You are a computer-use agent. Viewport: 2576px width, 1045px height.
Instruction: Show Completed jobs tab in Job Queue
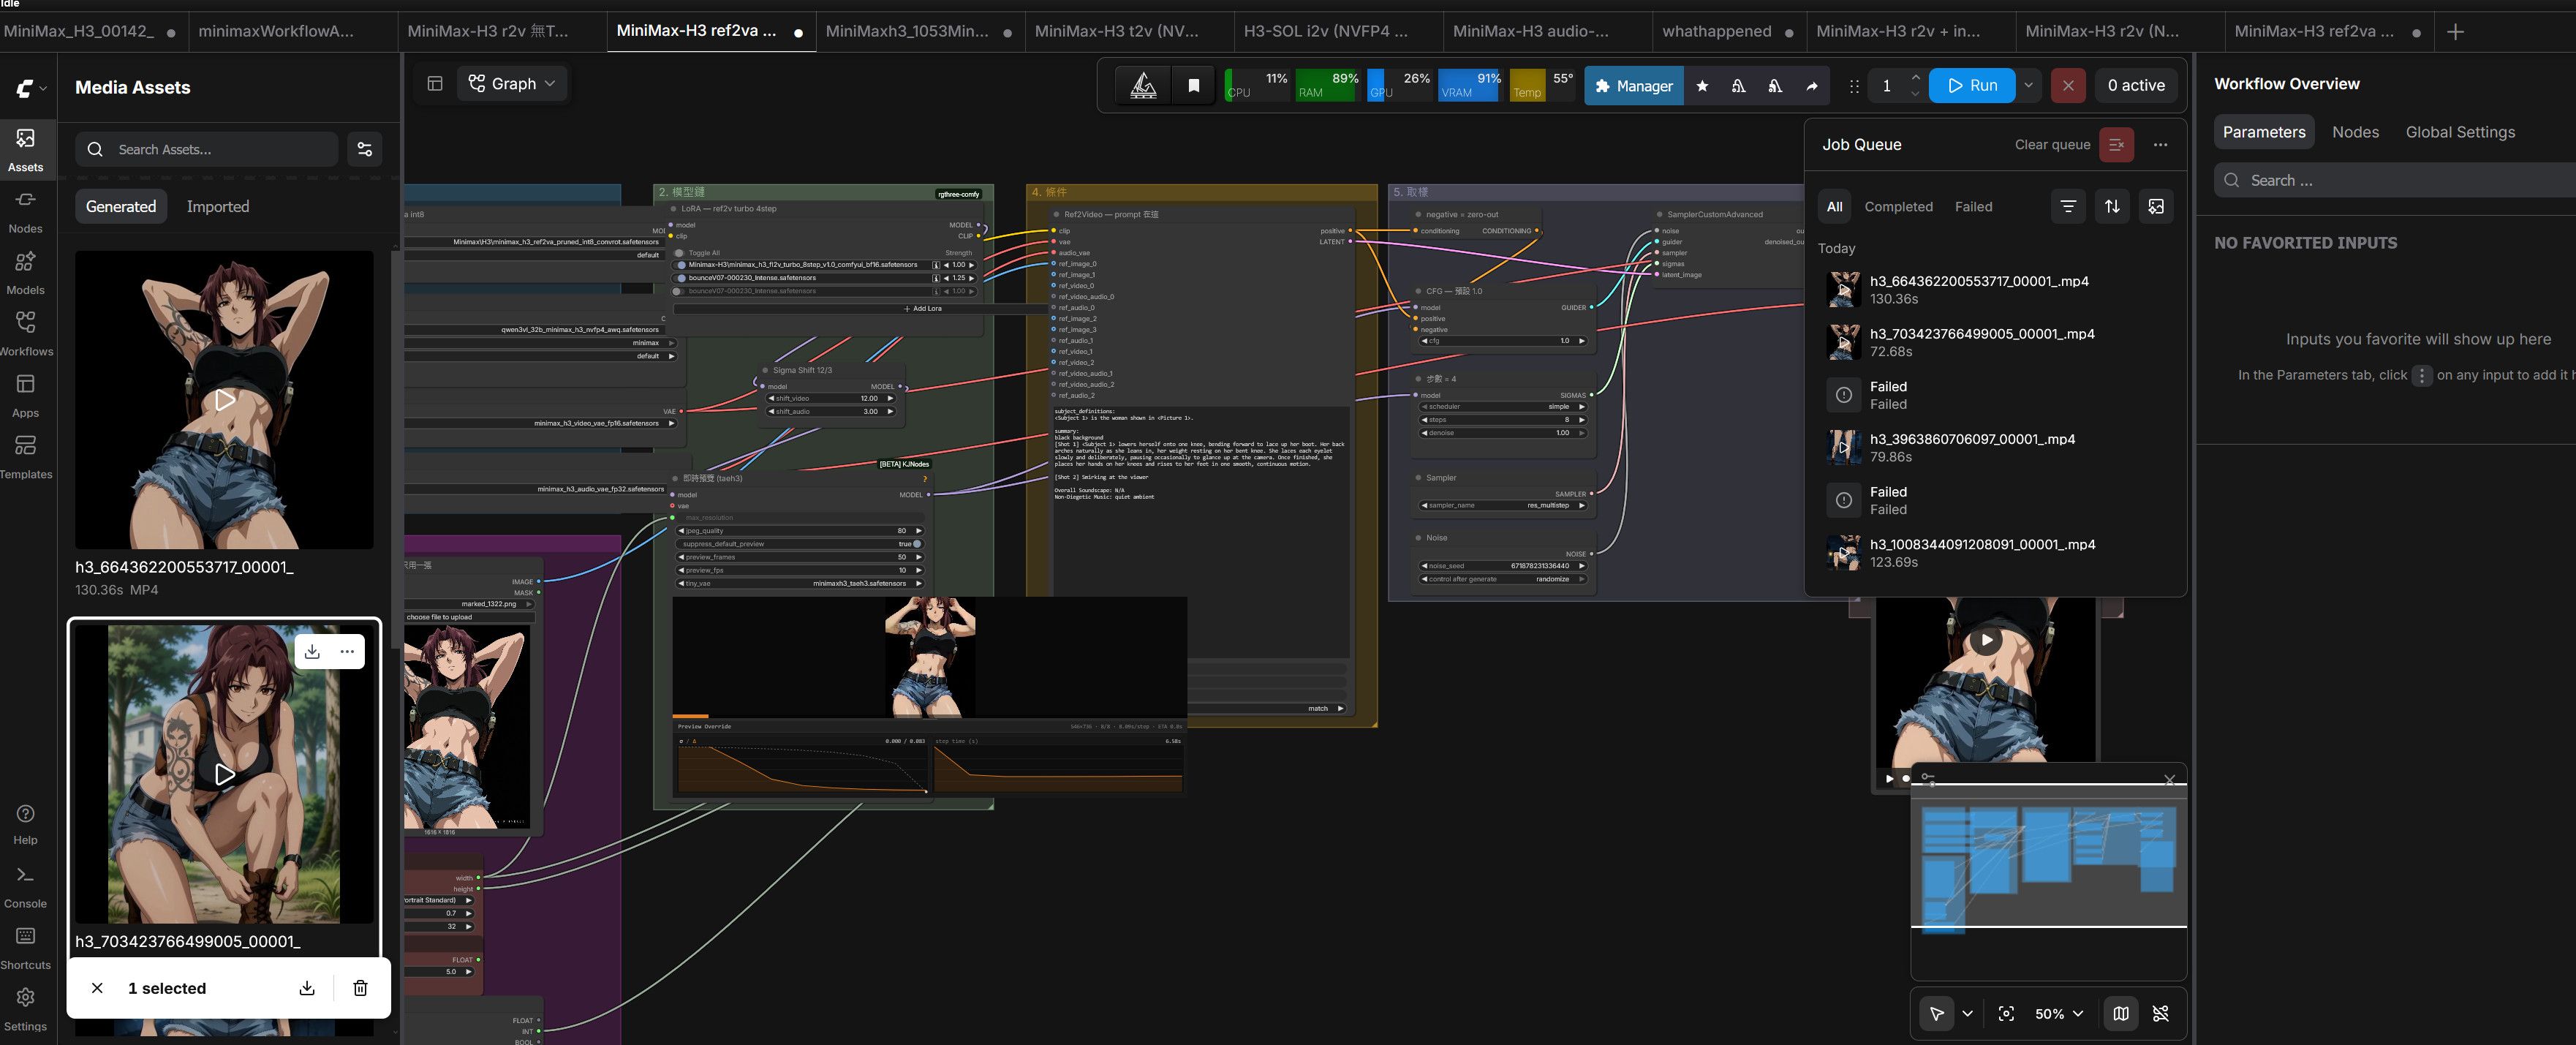1898,206
